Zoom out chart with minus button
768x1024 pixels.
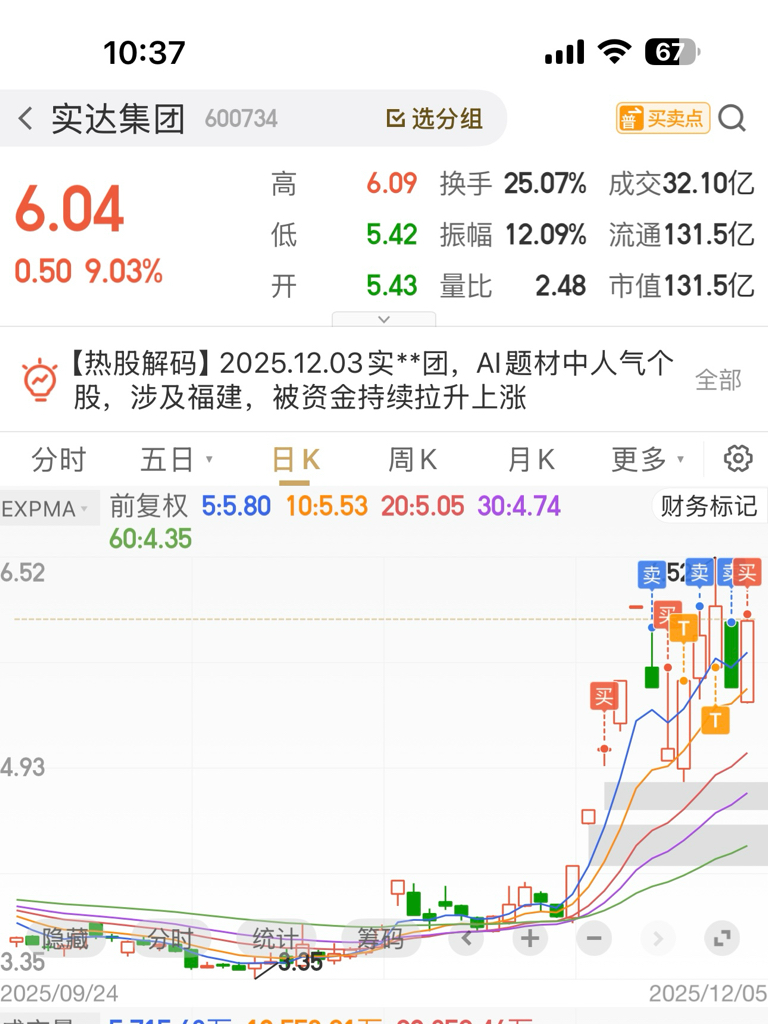594,939
